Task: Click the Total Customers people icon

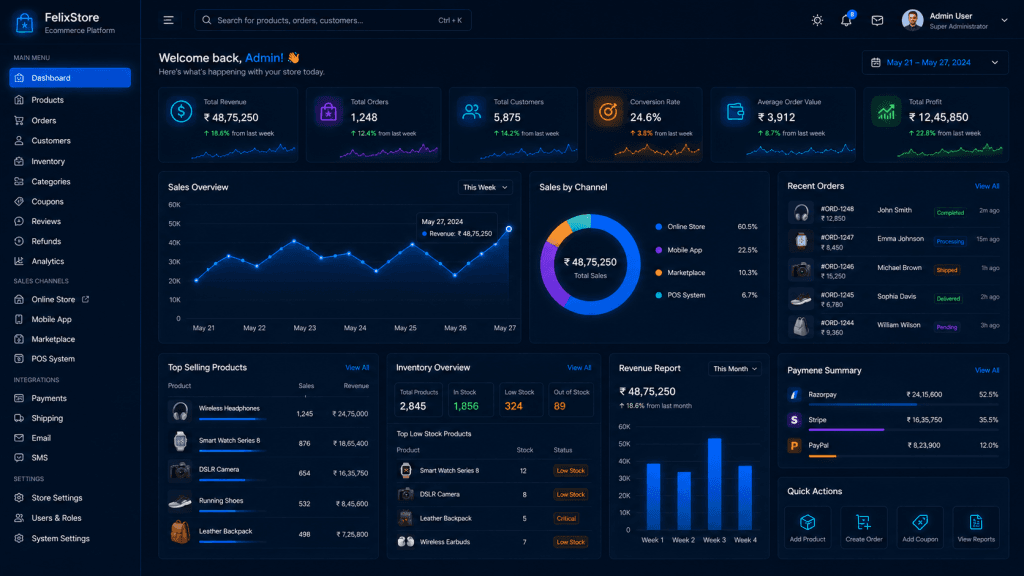Action: pos(472,112)
